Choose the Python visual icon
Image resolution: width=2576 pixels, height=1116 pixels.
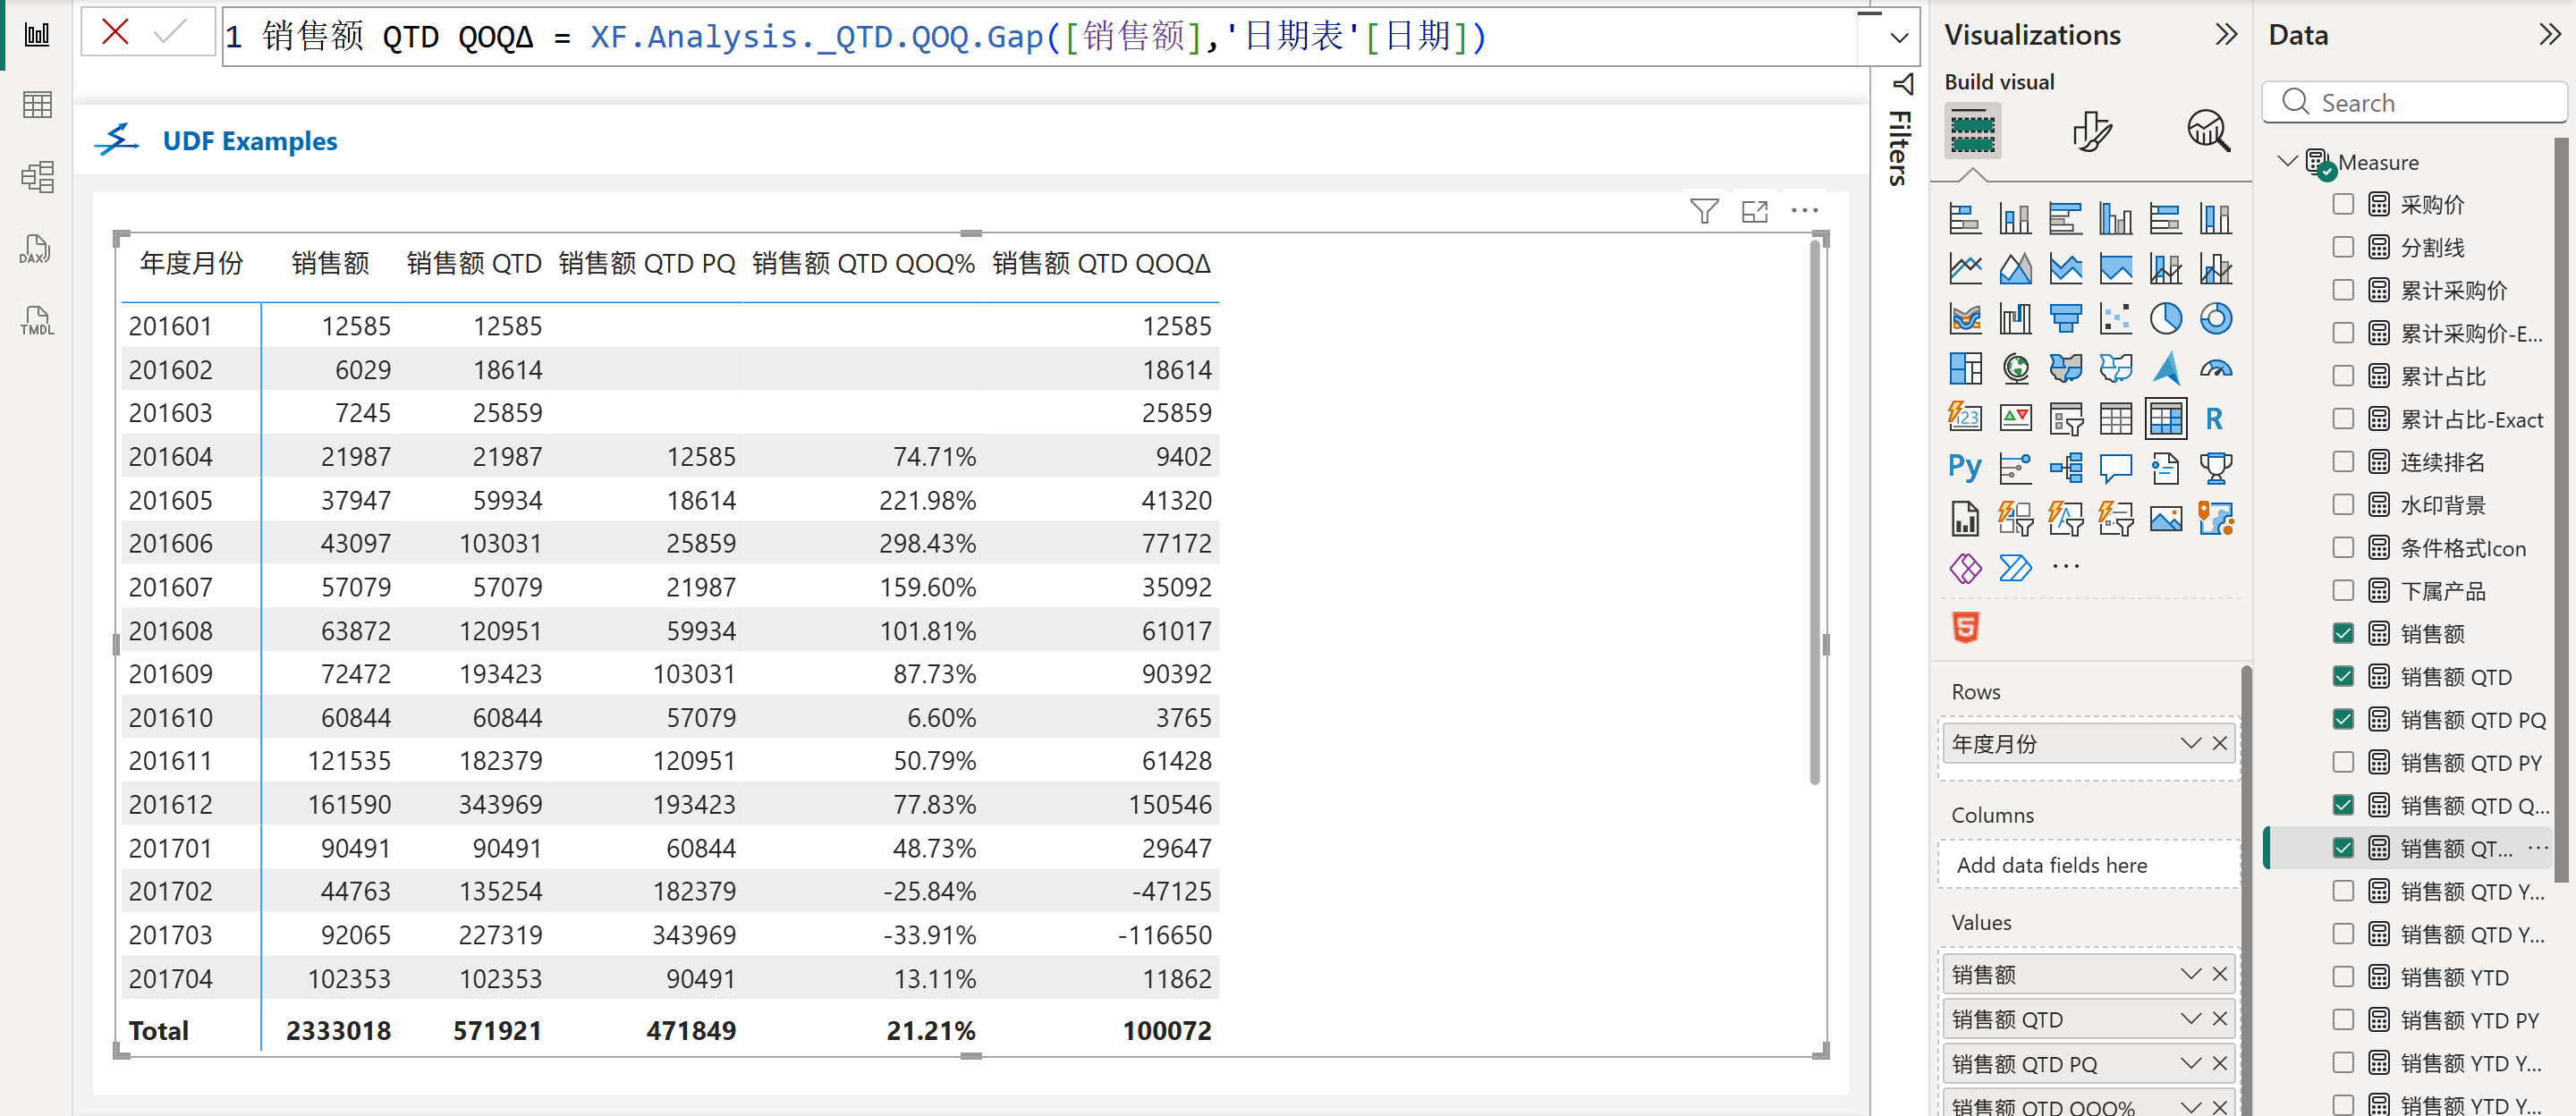[x=1964, y=468]
